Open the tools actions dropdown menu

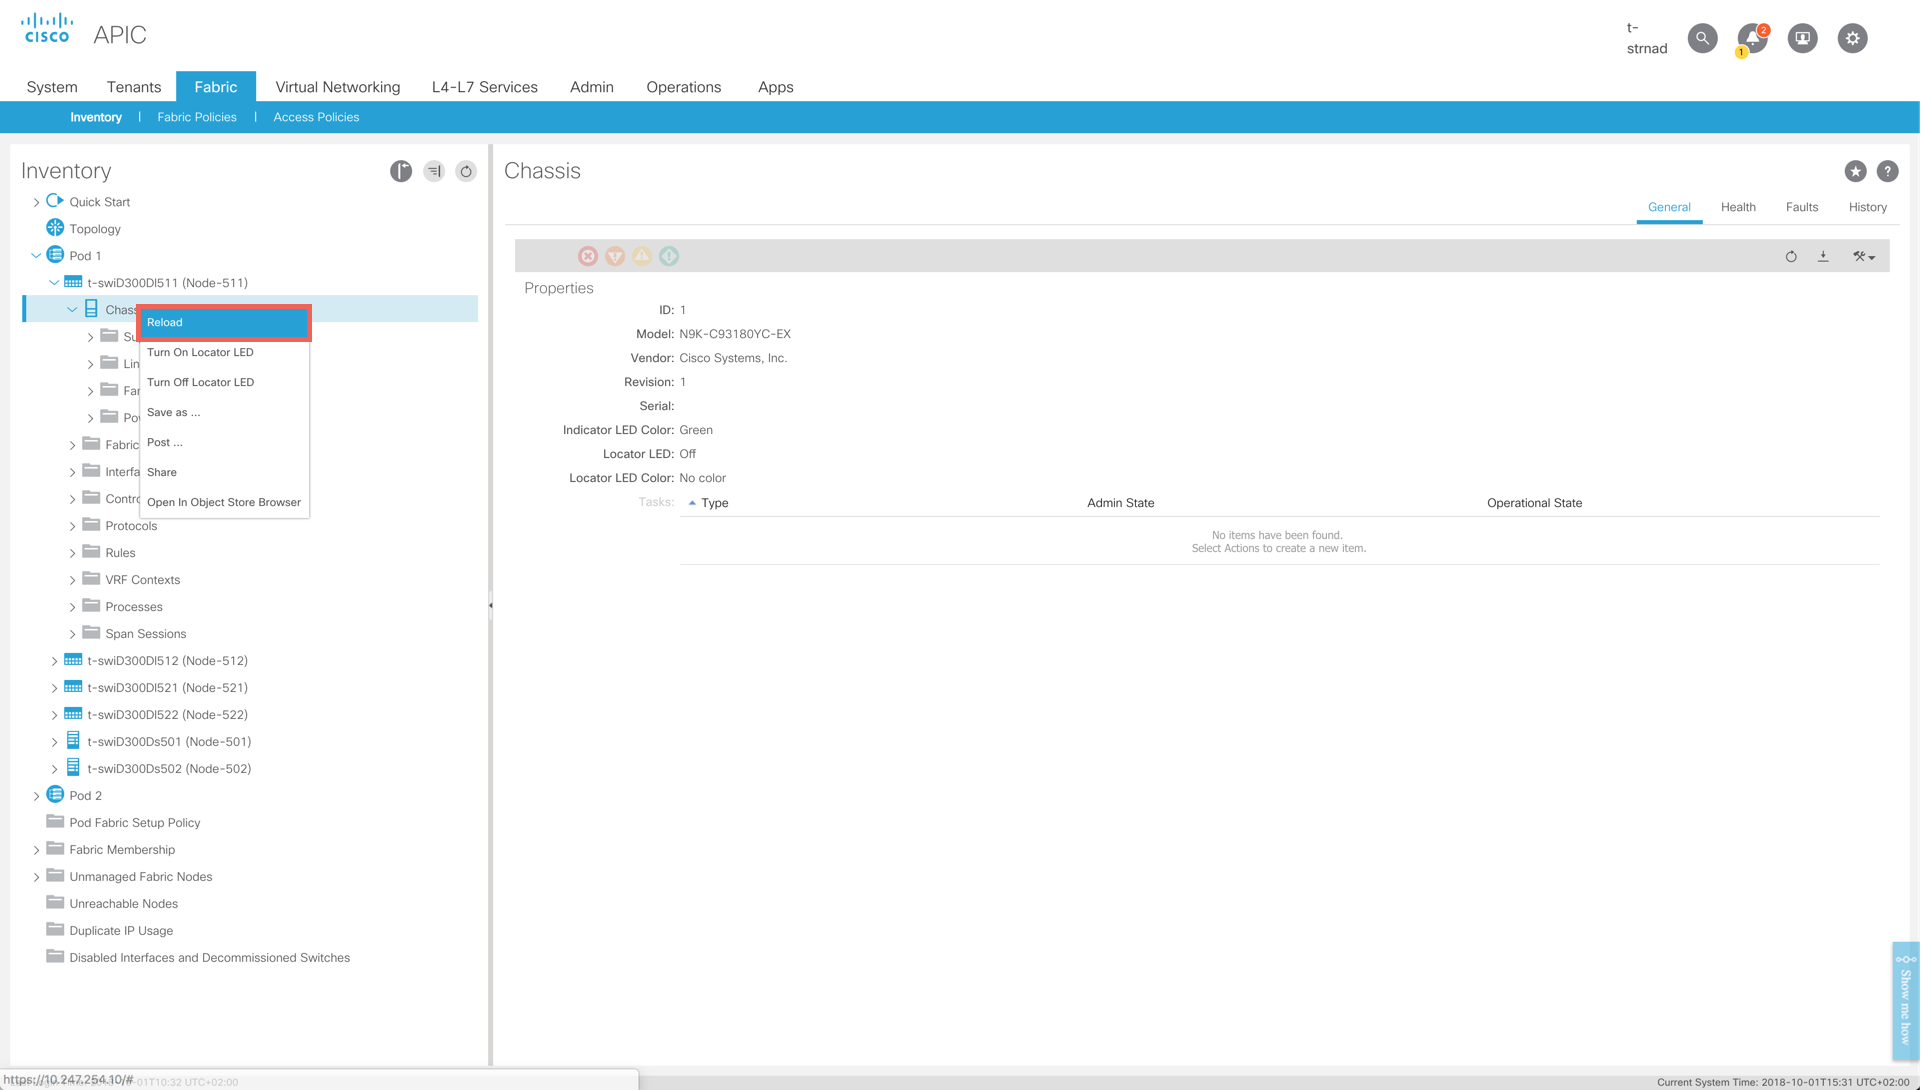point(1863,257)
